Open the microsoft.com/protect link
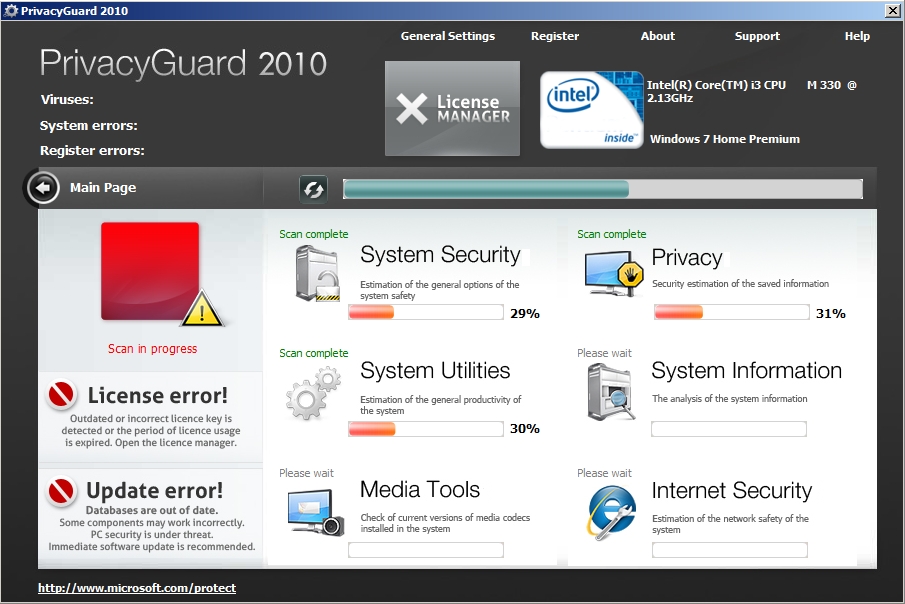 (x=137, y=588)
